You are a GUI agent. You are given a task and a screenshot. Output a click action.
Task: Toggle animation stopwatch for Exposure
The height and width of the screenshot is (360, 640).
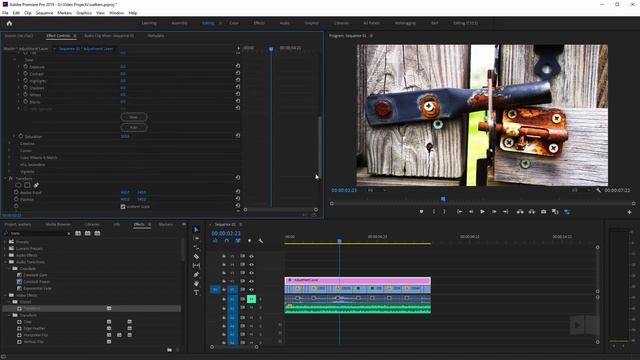pyautogui.click(x=25, y=66)
